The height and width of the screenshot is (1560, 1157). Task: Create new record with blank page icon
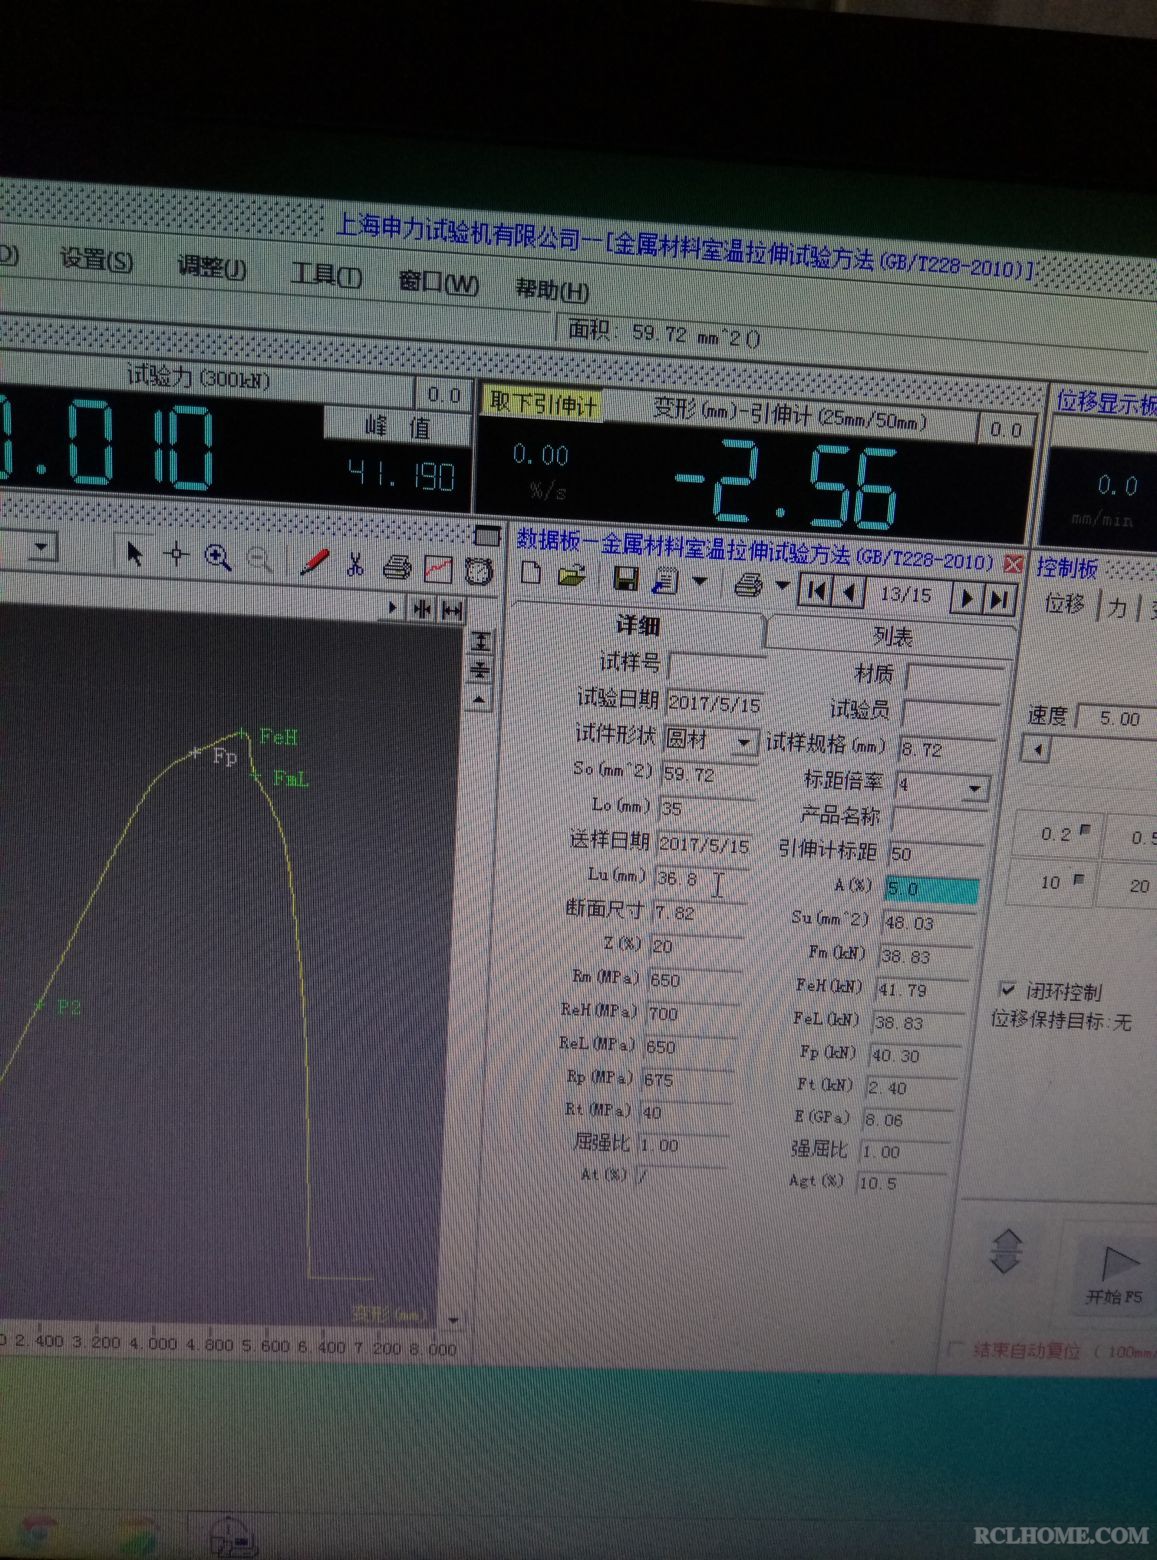point(531,573)
